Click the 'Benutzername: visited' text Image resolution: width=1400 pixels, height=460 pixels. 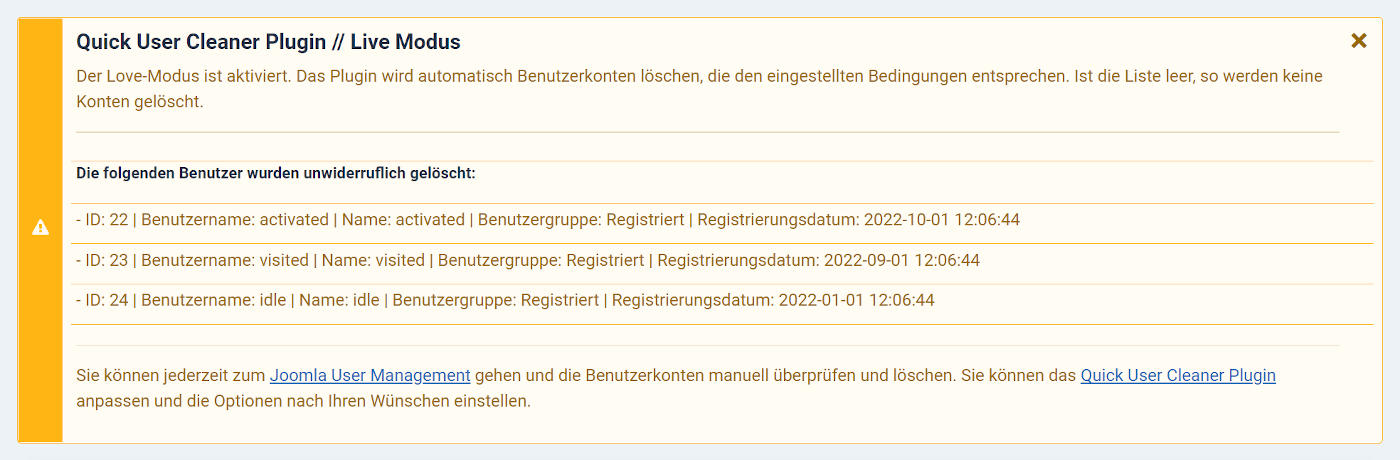coord(225,260)
